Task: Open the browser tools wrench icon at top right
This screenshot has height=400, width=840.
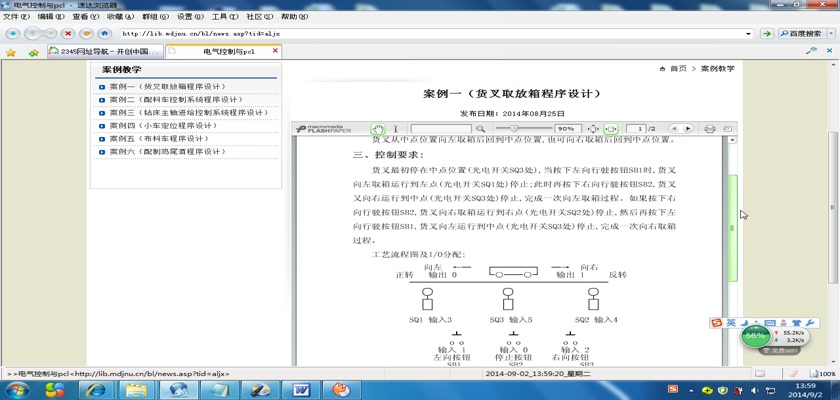Action: (812, 50)
